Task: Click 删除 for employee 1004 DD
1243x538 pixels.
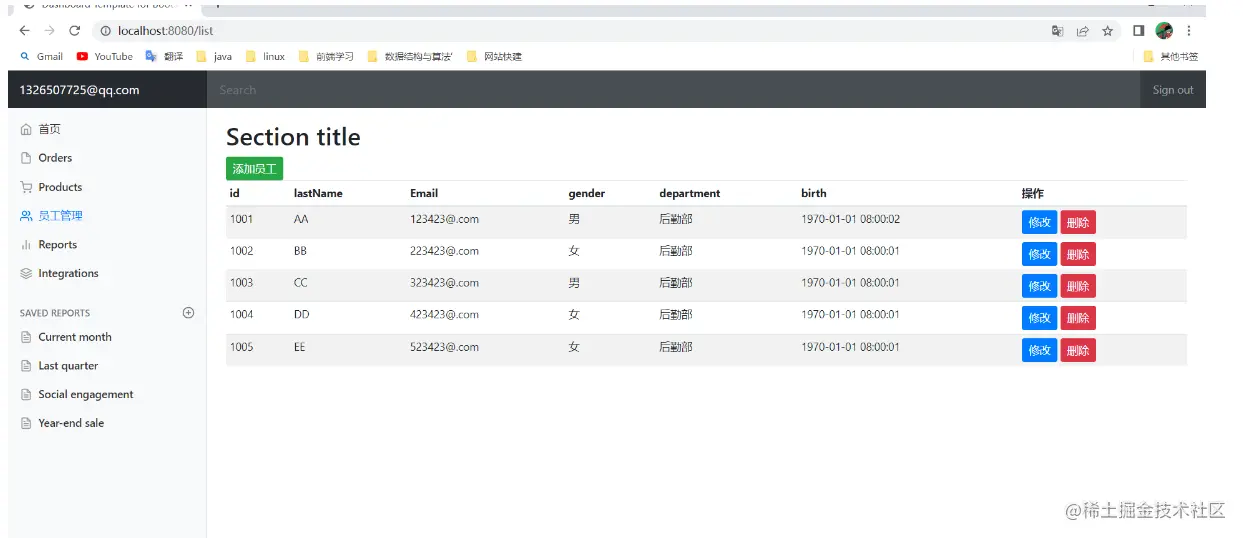Action: click(x=1078, y=318)
